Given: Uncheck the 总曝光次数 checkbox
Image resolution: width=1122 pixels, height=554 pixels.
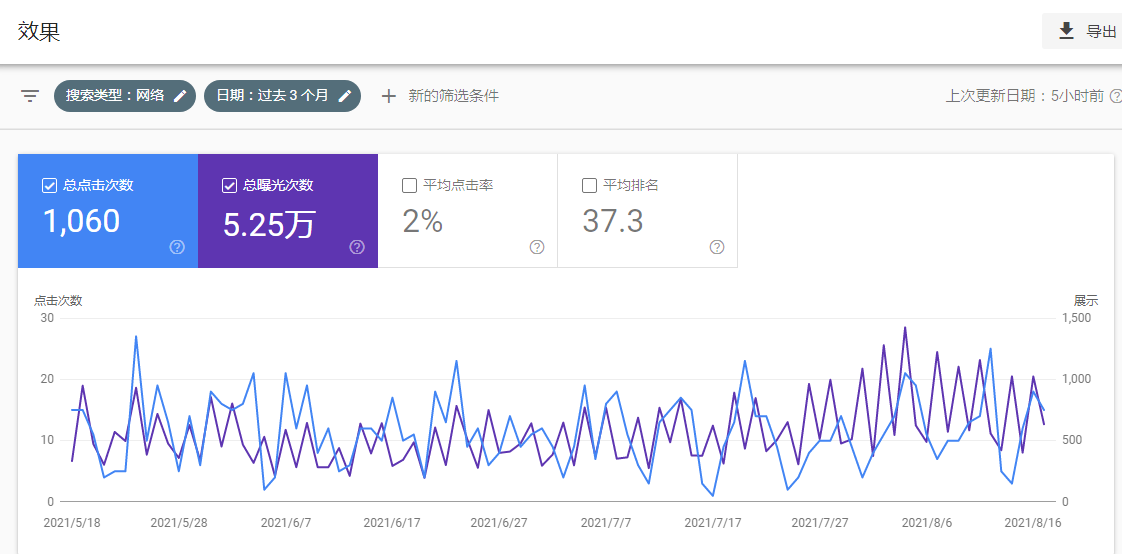Looking at the screenshot, I should point(229,185).
